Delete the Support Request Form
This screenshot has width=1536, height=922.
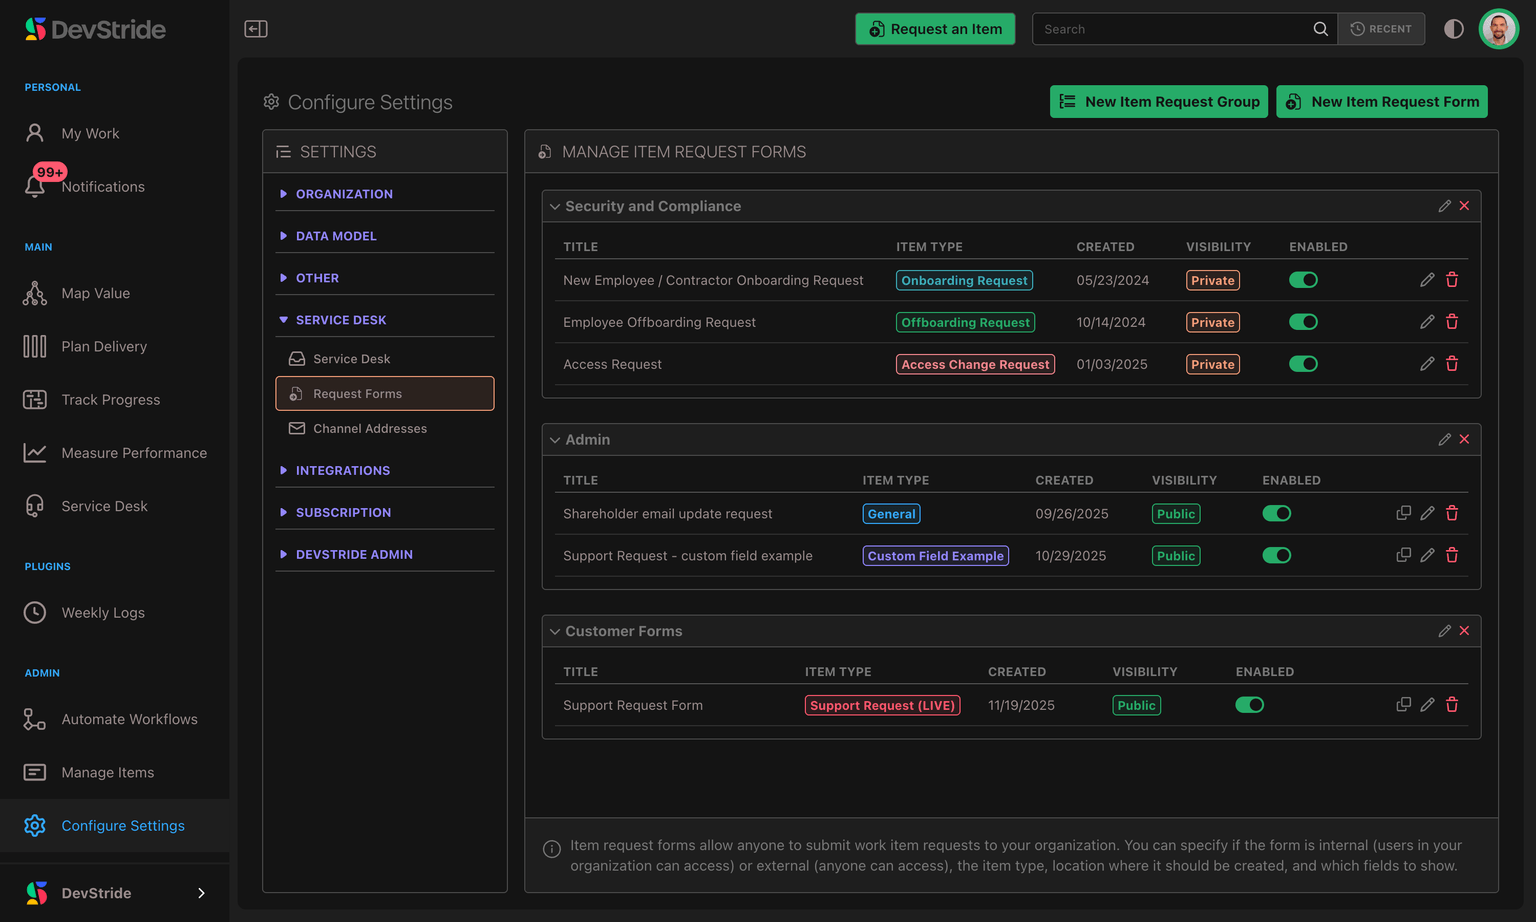coord(1452,705)
